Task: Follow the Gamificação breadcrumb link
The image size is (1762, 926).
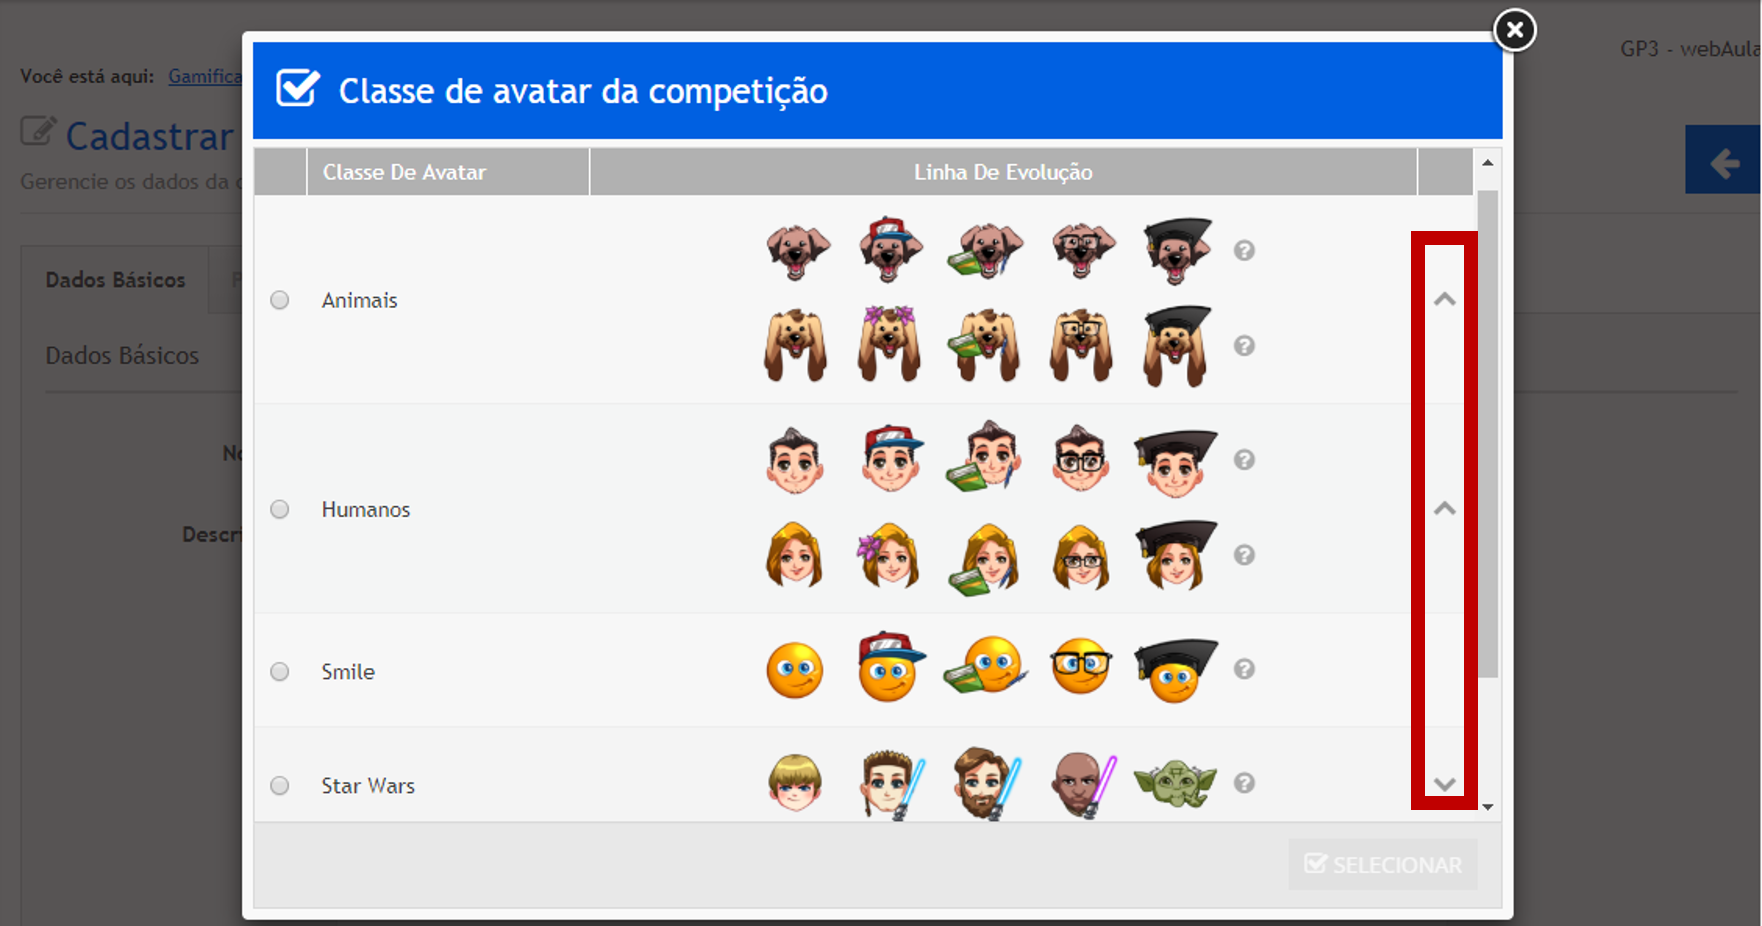Action: point(205,76)
